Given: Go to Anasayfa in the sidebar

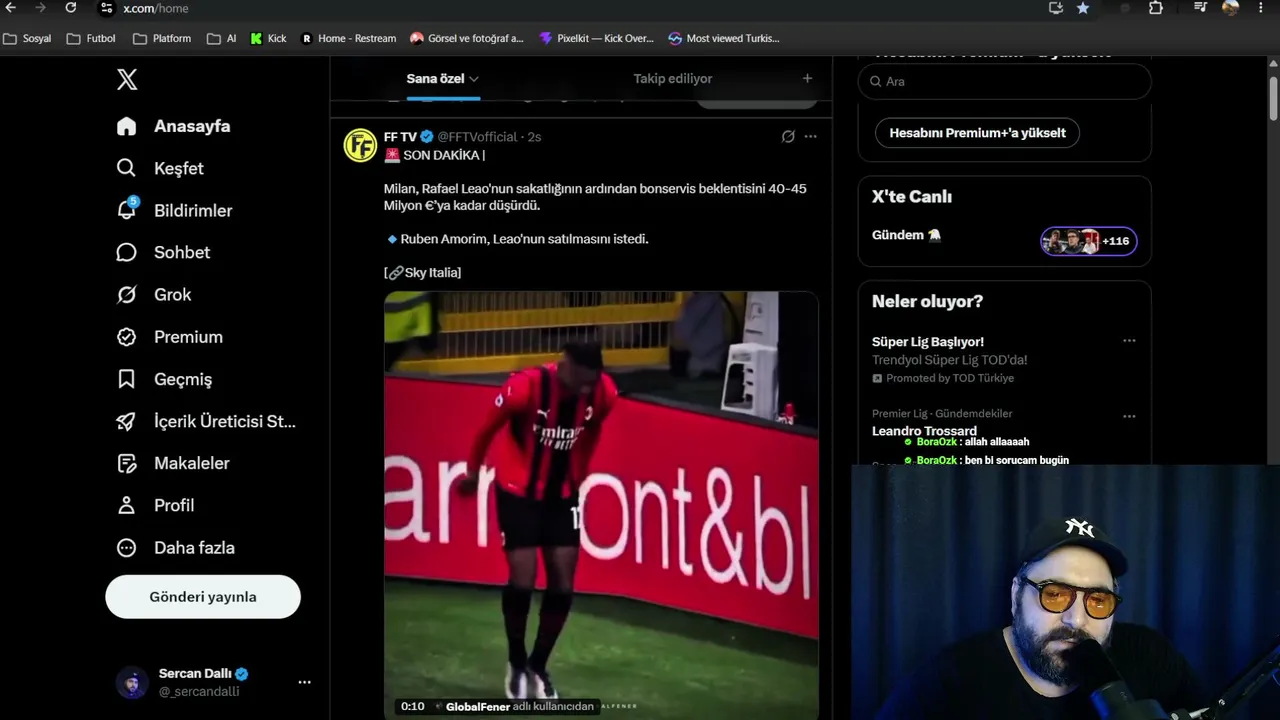Looking at the screenshot, I should pos(173,126).
